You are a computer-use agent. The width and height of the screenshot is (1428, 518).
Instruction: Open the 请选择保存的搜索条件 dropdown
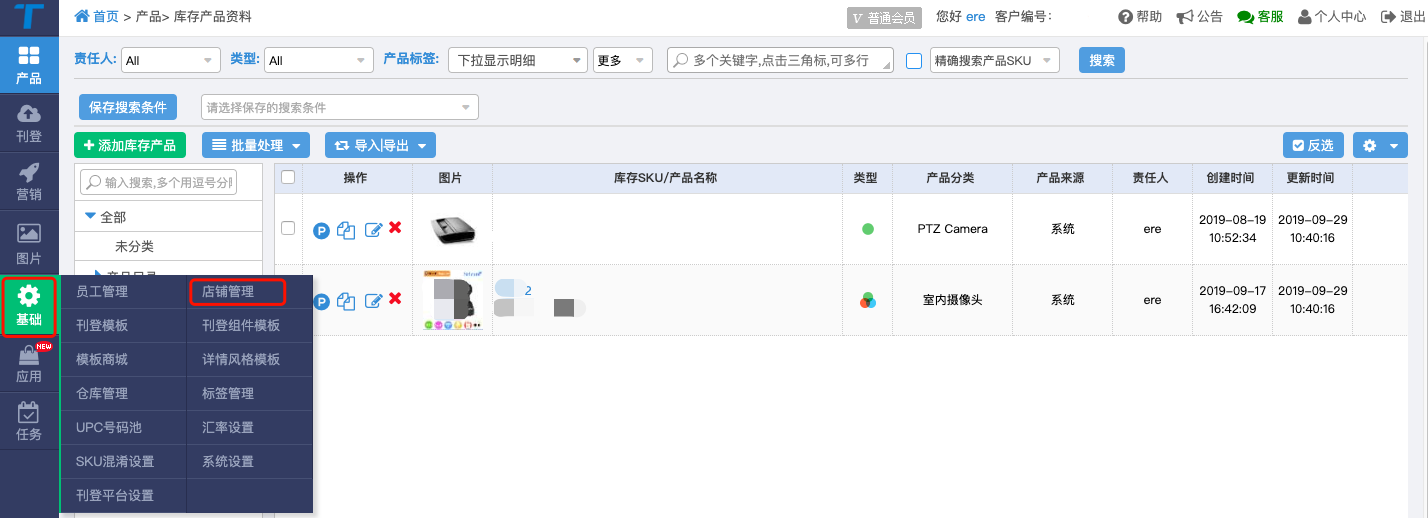pyautogui.click(x=340, y=107)
